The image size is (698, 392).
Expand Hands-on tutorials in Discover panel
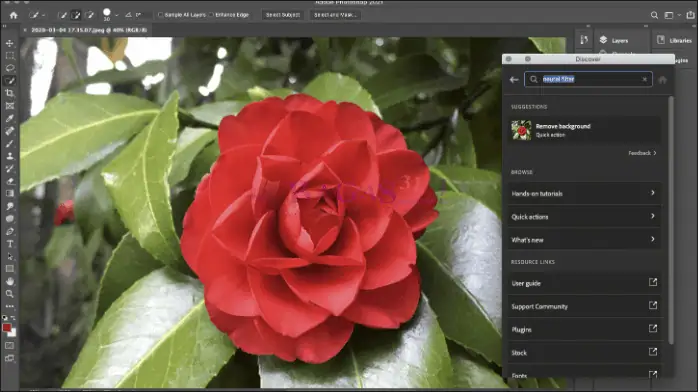[584, 194]
